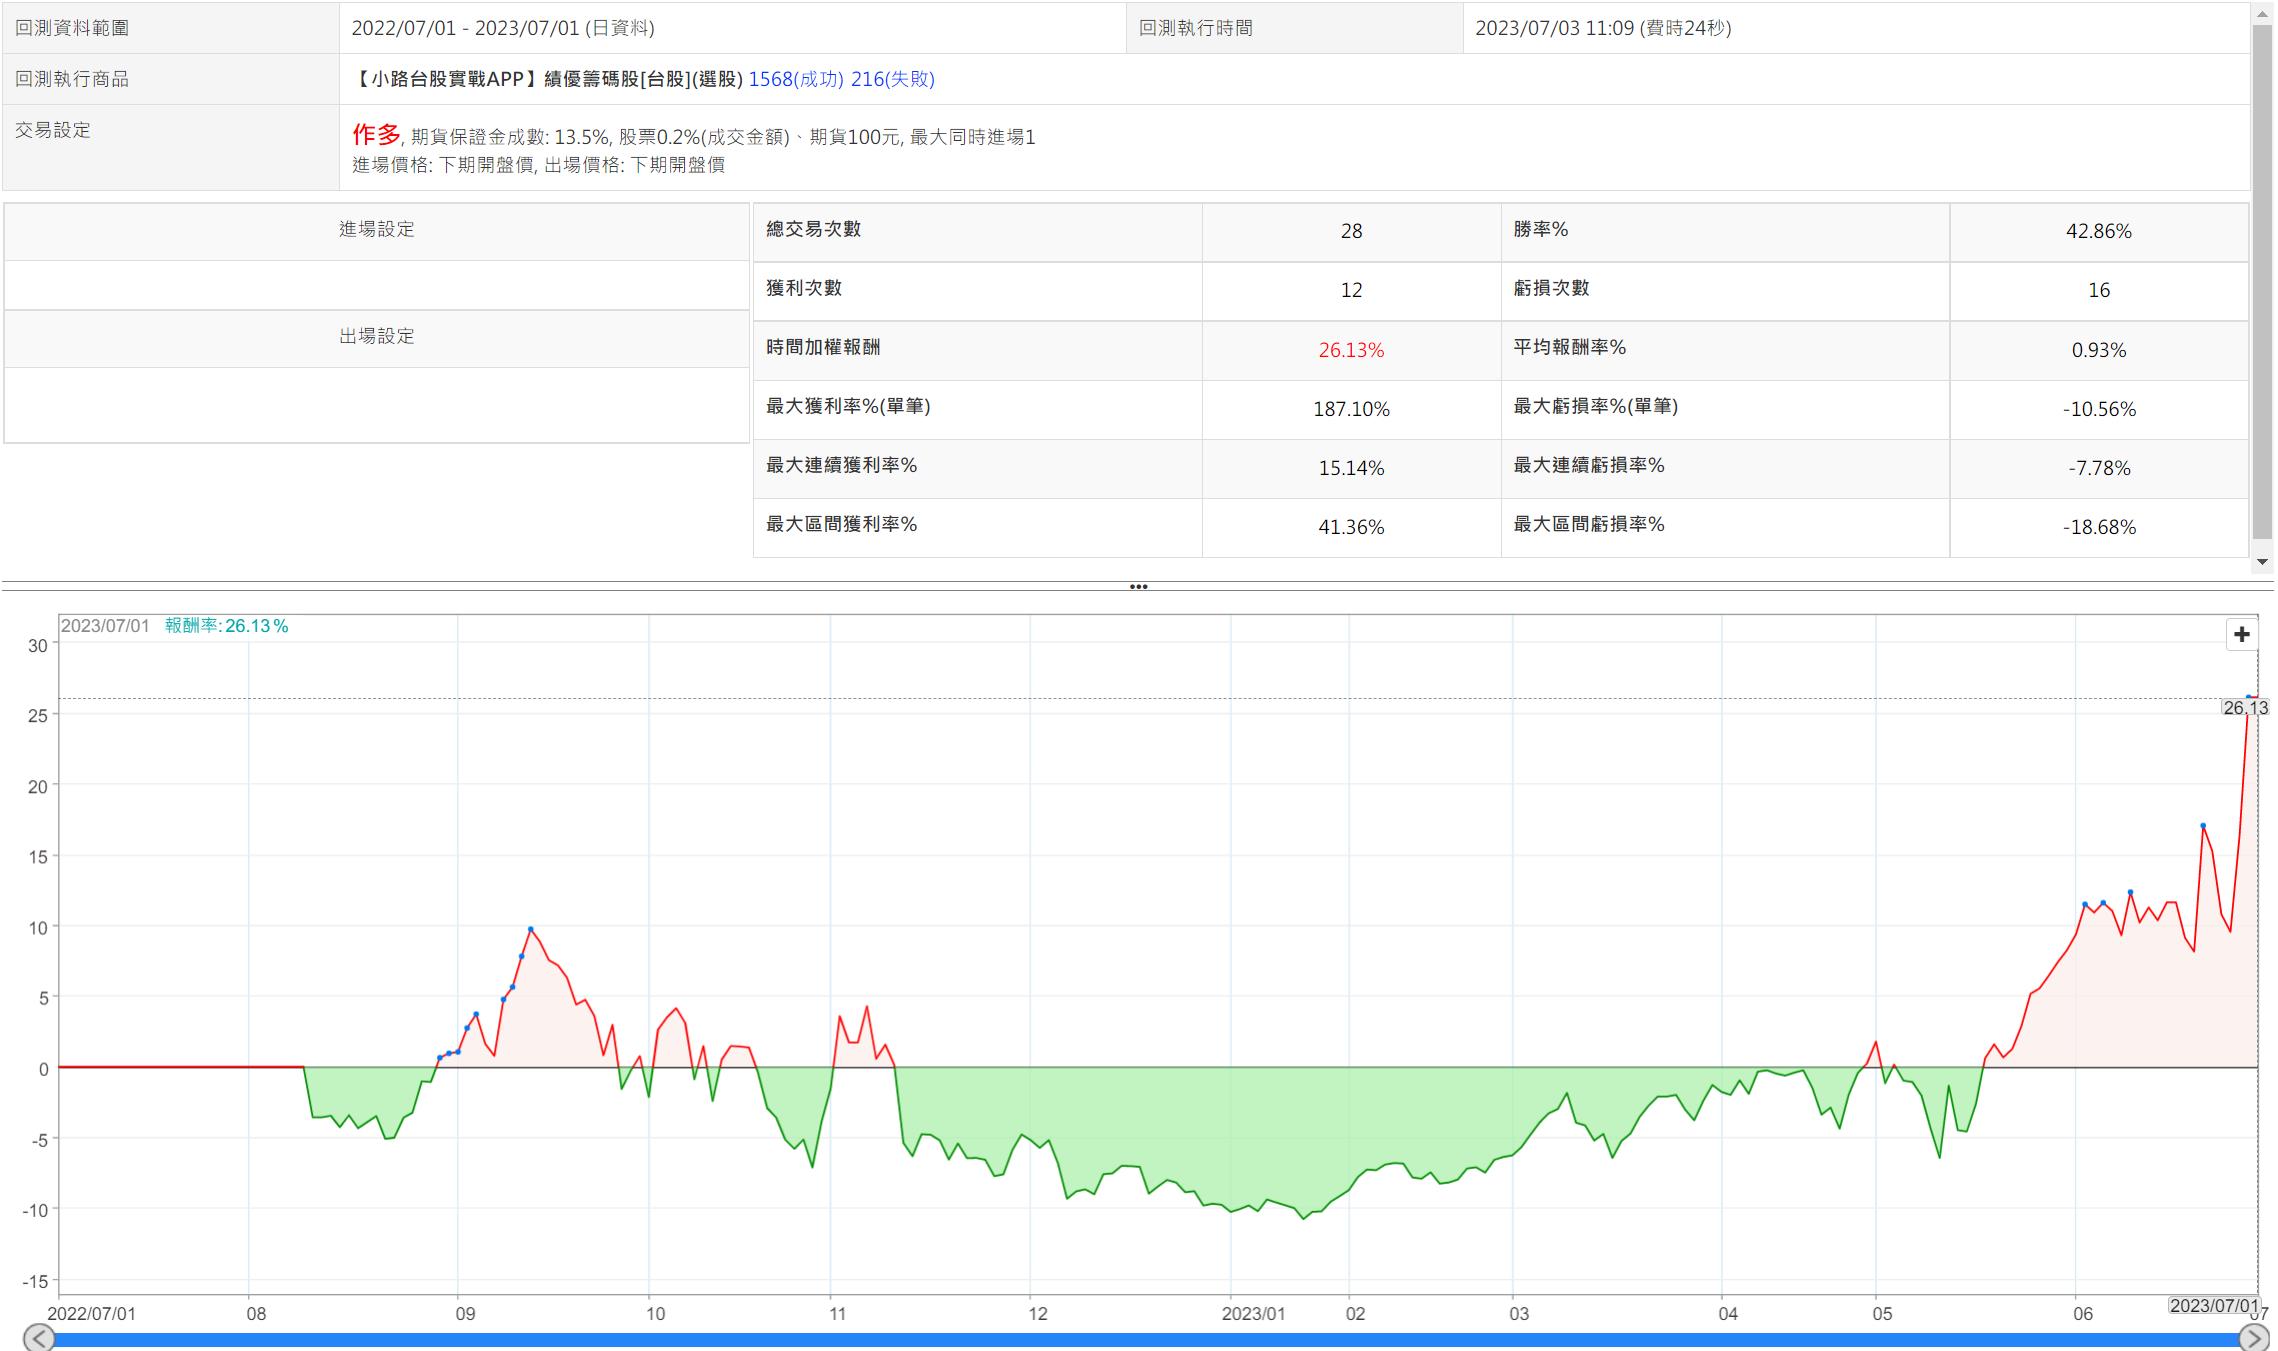Click the scroll-down arrow of the summary panel

(2262, 562)
